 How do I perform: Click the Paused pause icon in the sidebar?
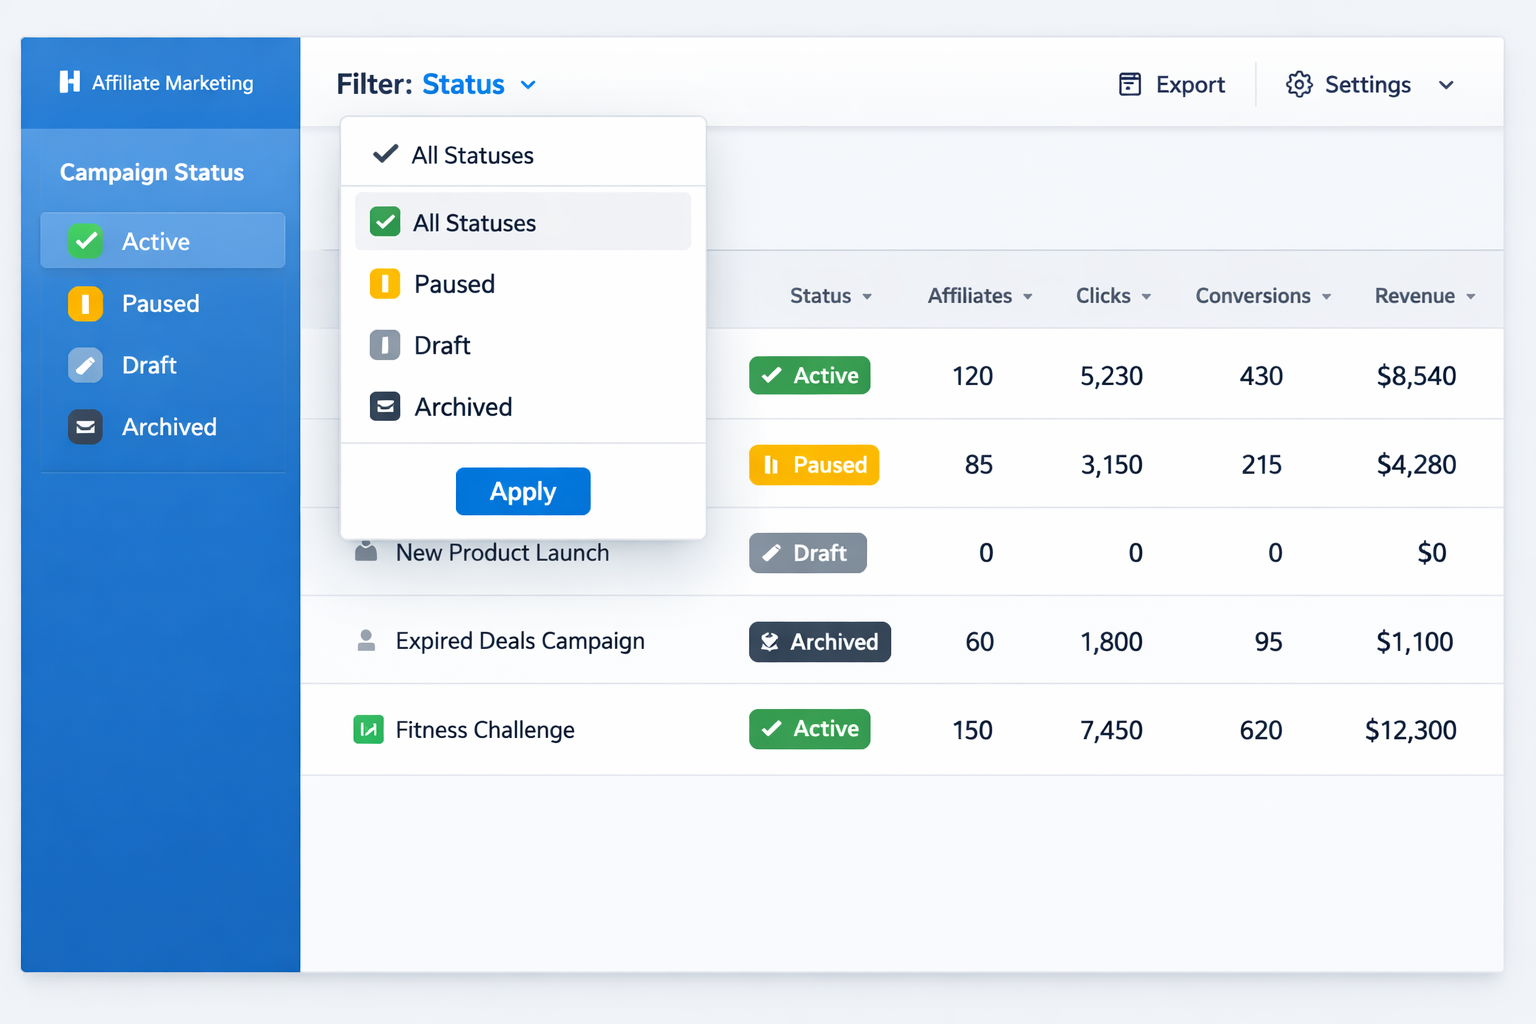[x=85, y=303]
